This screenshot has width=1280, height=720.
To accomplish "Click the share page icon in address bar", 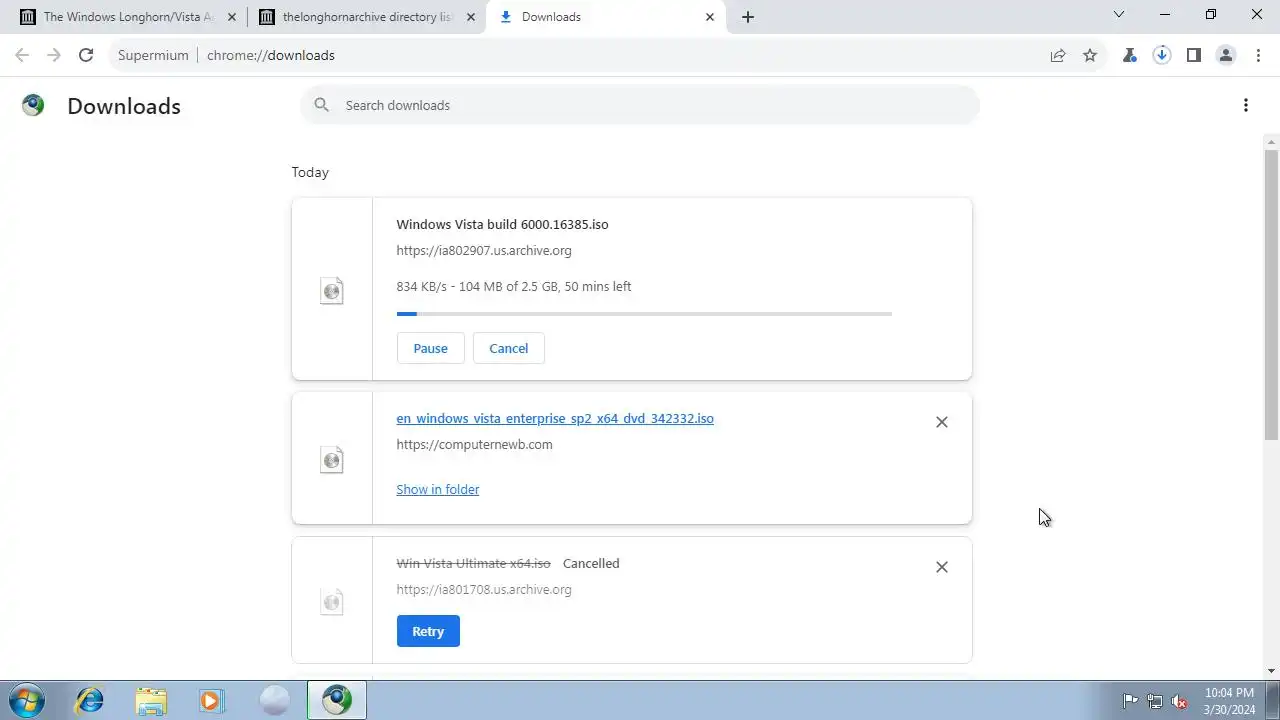I will point(1058,55).
